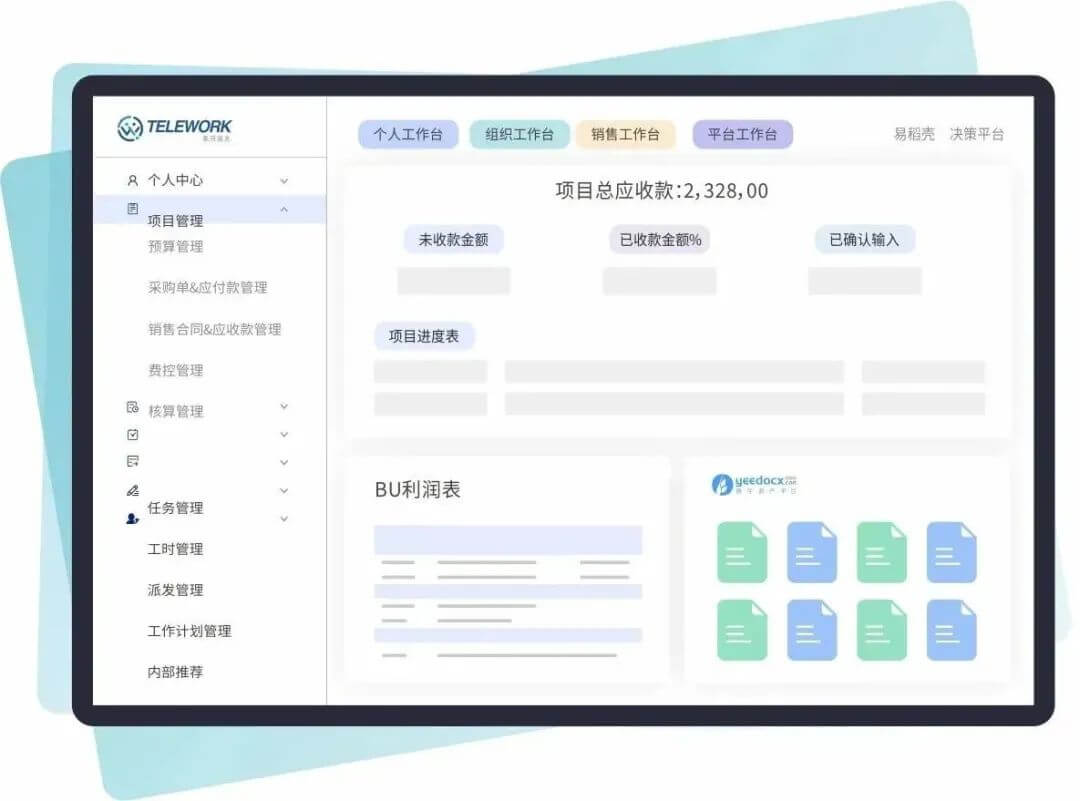This screenshot has width=1080, height=801.
Task: Click the user icon beside 任务管理
Action: tap(132, 519)
